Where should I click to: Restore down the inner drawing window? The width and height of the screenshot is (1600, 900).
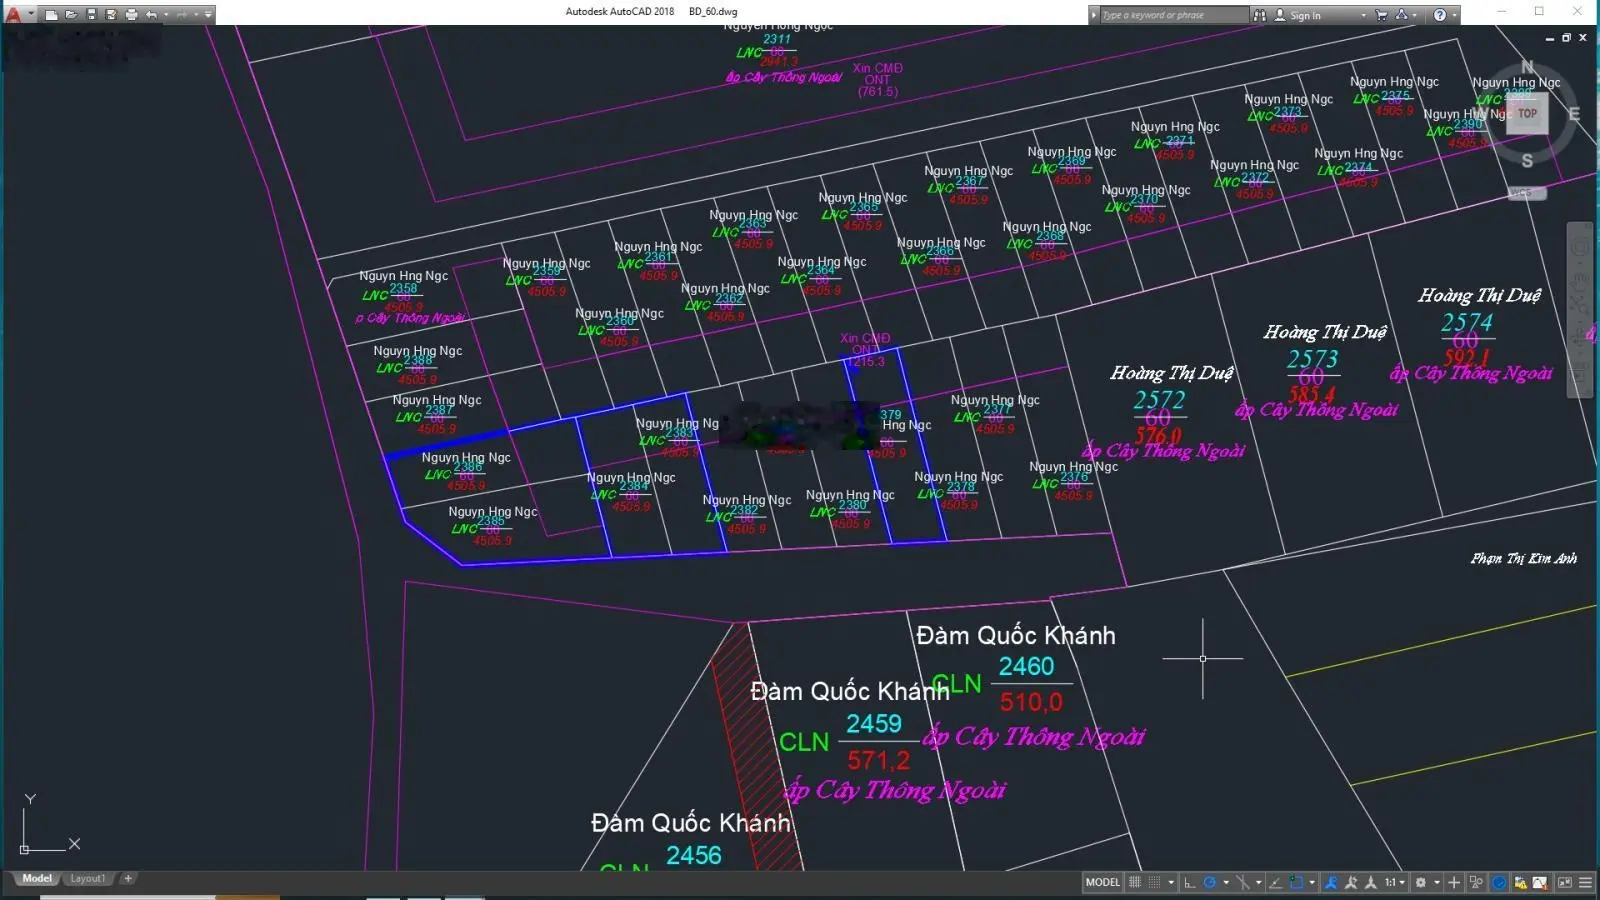[x=1566, y=38]
